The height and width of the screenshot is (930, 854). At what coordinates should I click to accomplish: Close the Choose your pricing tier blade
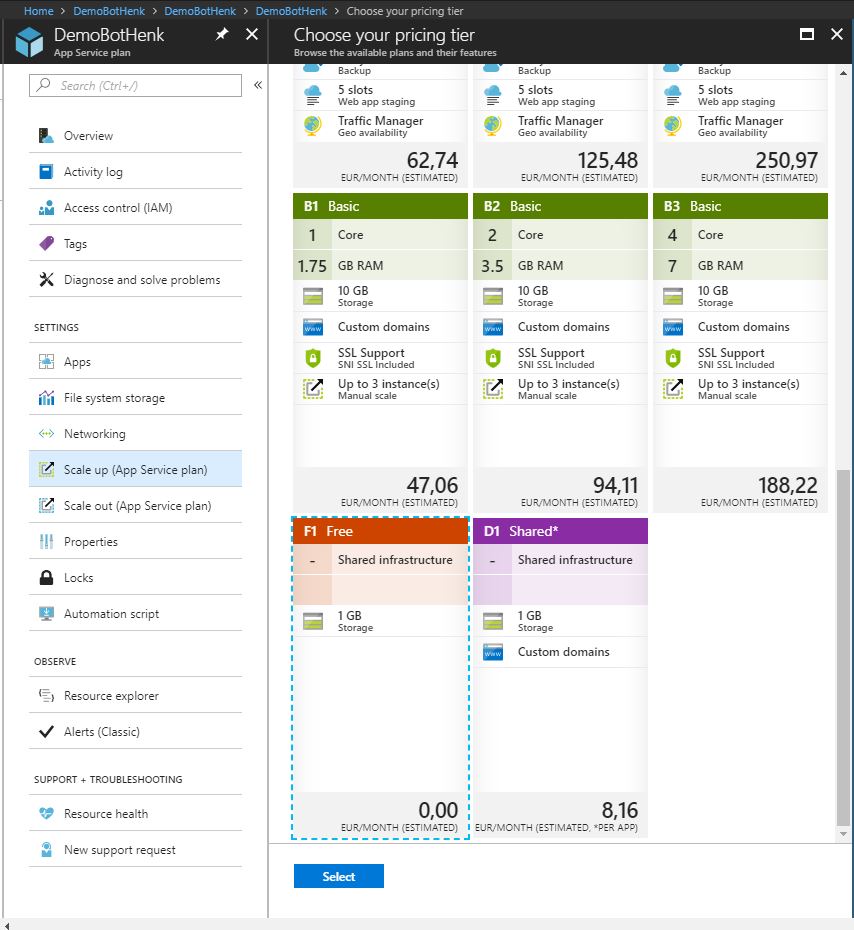[837, 34]
